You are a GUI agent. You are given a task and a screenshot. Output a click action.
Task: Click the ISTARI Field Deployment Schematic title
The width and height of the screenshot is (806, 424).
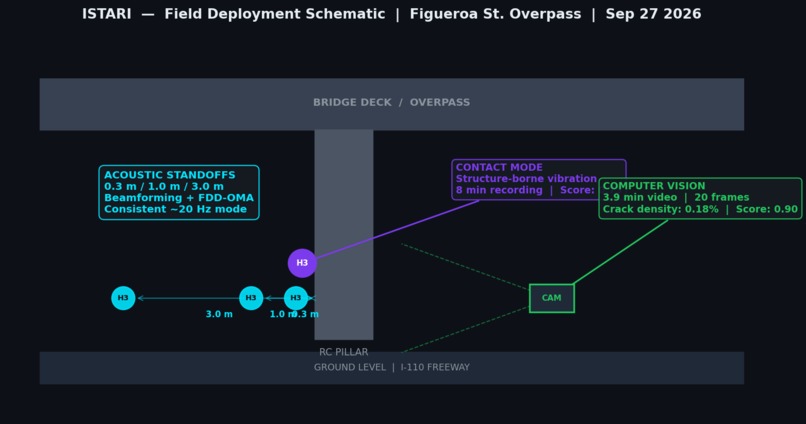click(392, 14)
